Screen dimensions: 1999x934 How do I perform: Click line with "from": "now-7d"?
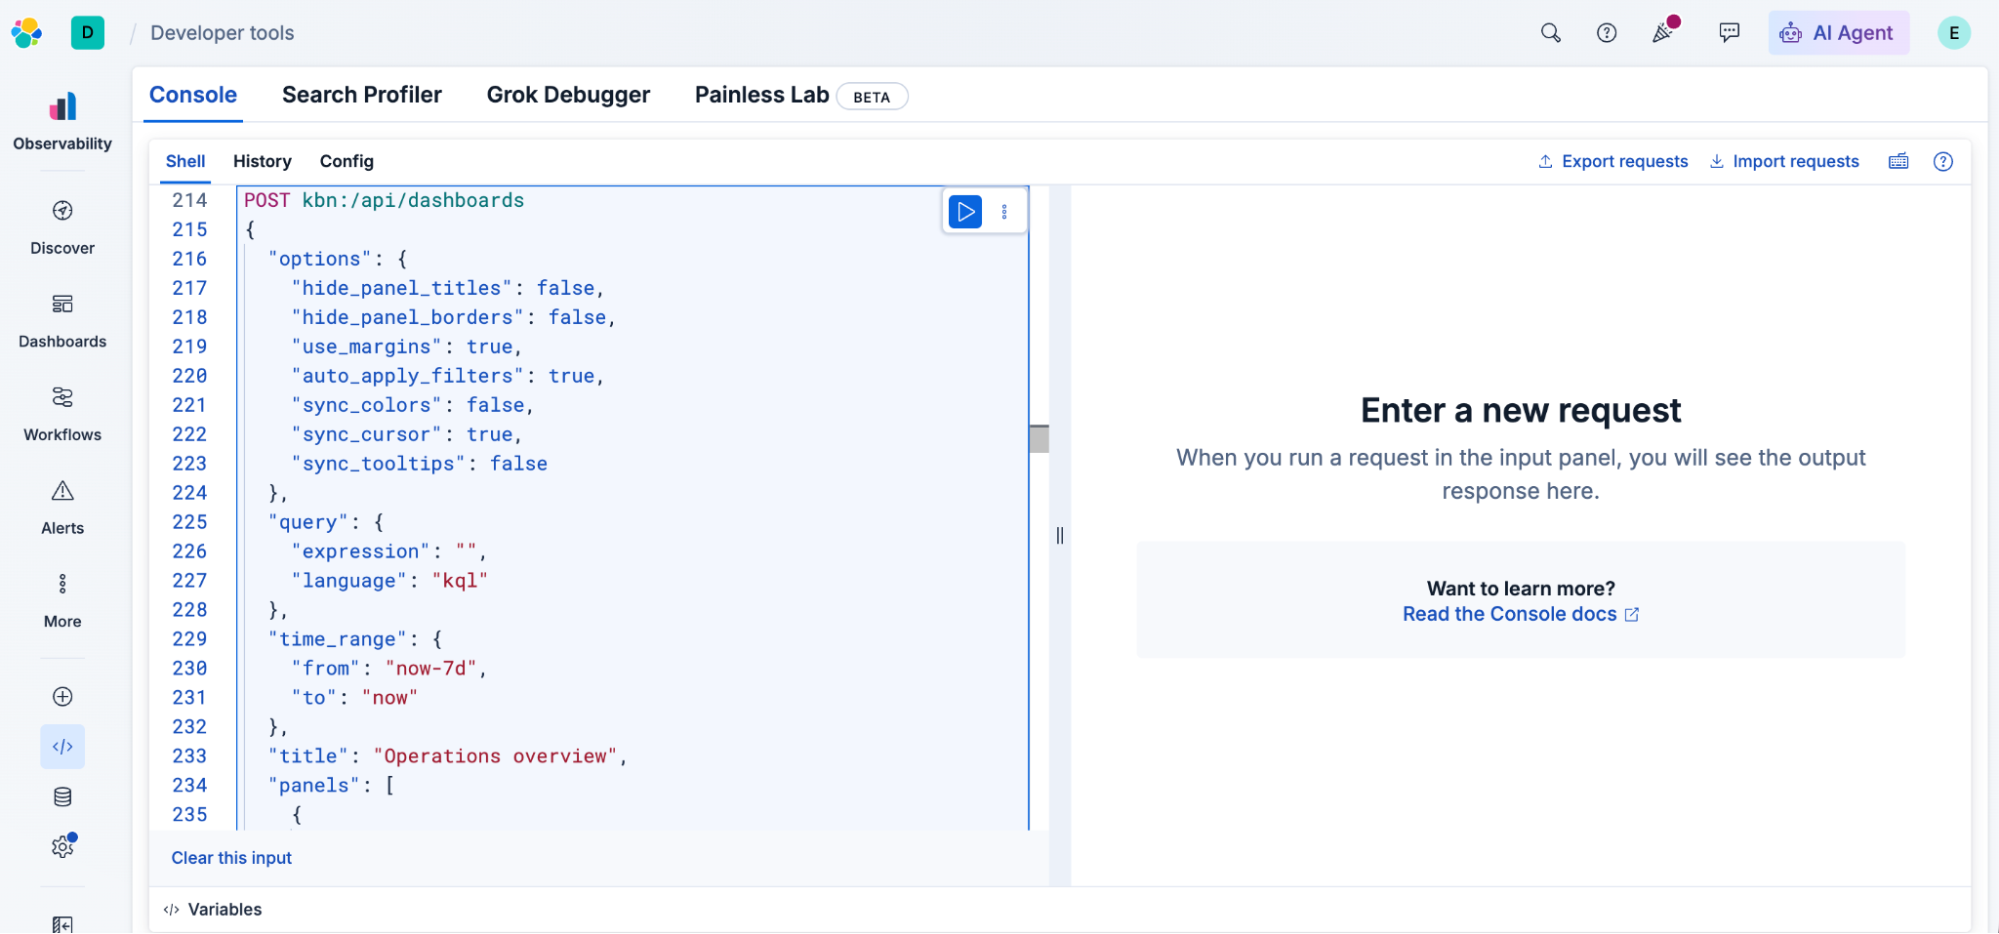[388, 668]
